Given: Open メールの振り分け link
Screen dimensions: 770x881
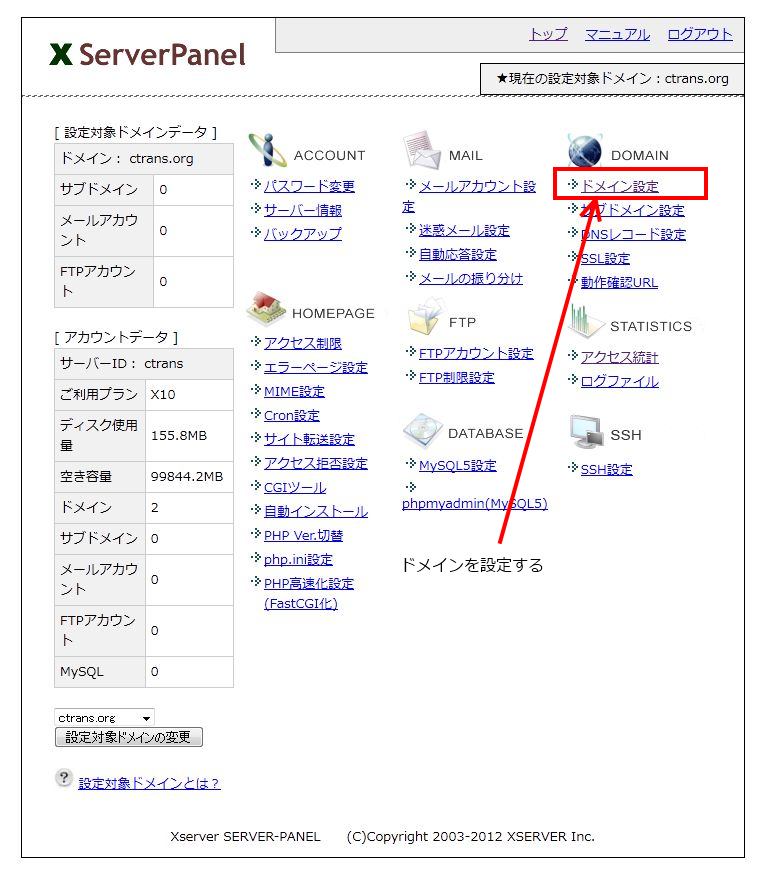Looking at the screenshot, I should tap(471, 279).
